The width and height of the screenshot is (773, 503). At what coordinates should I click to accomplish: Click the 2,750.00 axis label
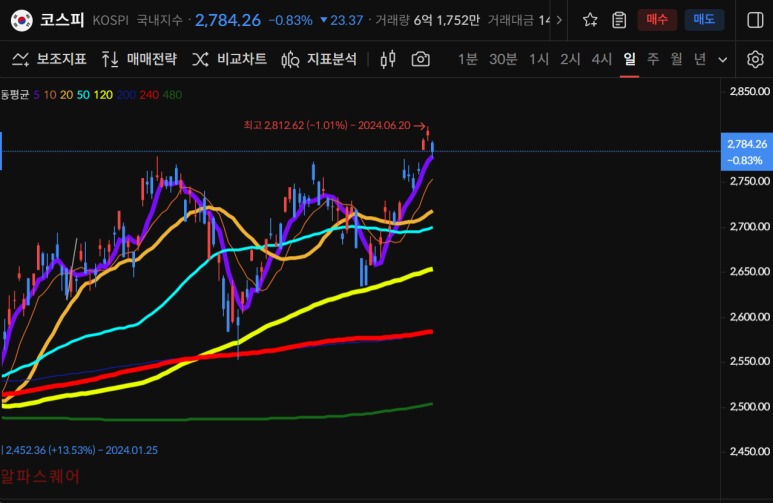pos(750,181)
